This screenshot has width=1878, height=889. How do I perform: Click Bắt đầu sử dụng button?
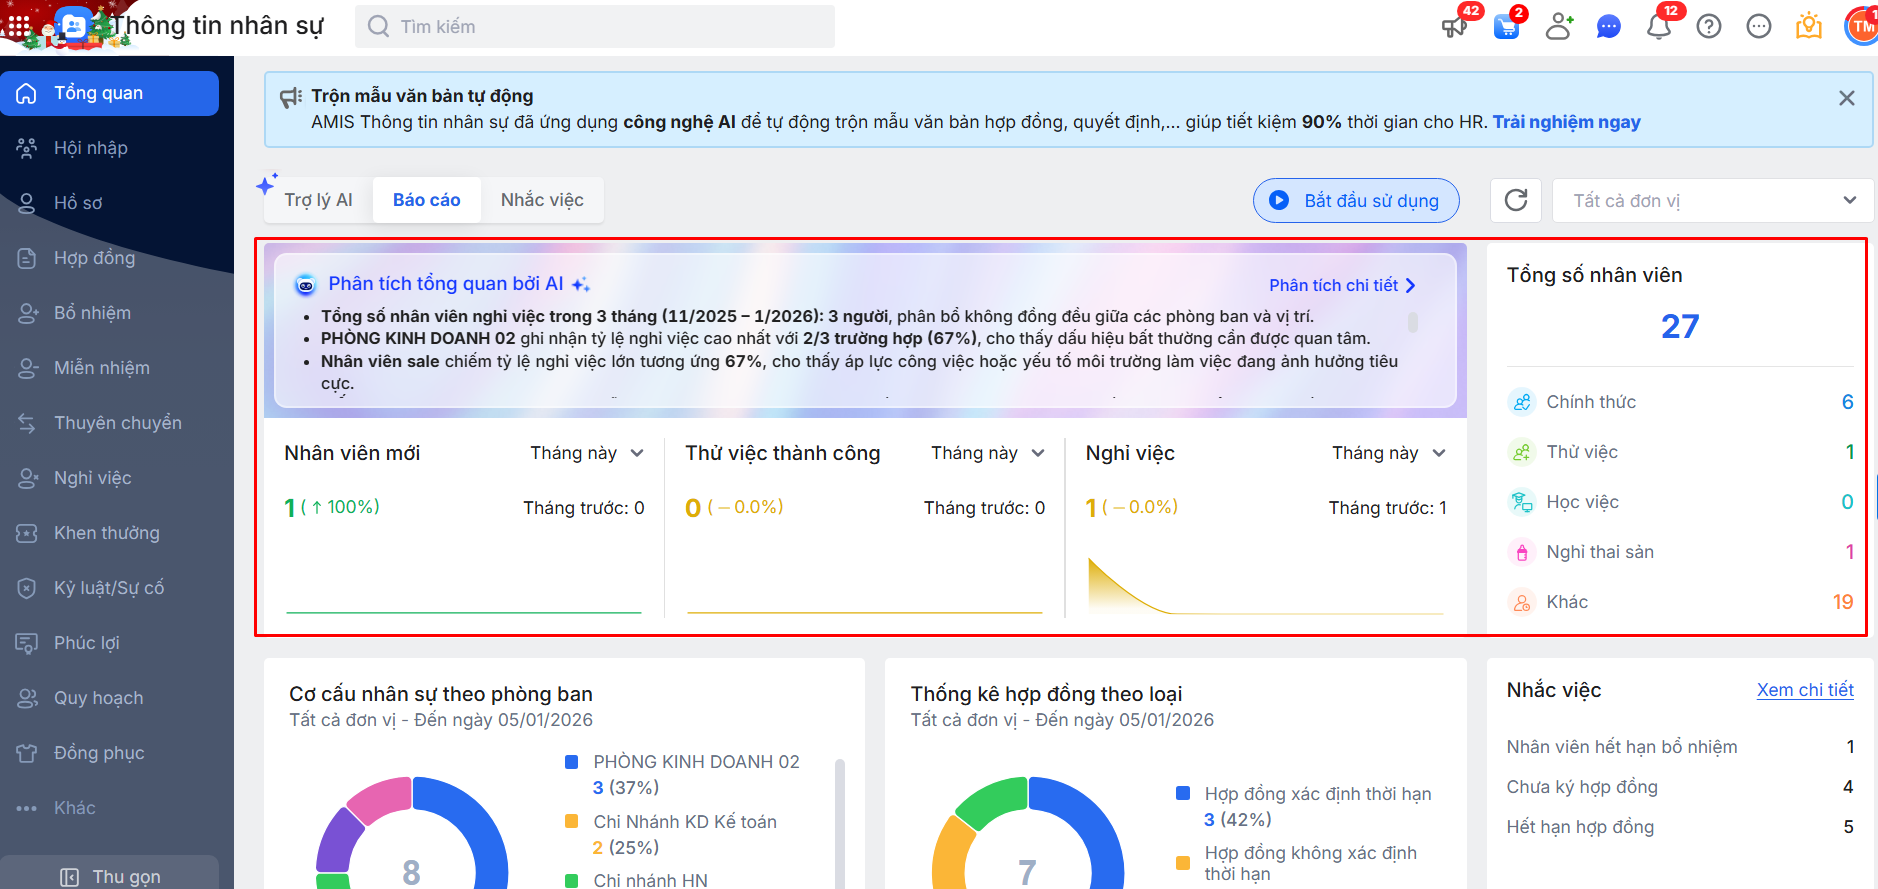pos(1356,200)
